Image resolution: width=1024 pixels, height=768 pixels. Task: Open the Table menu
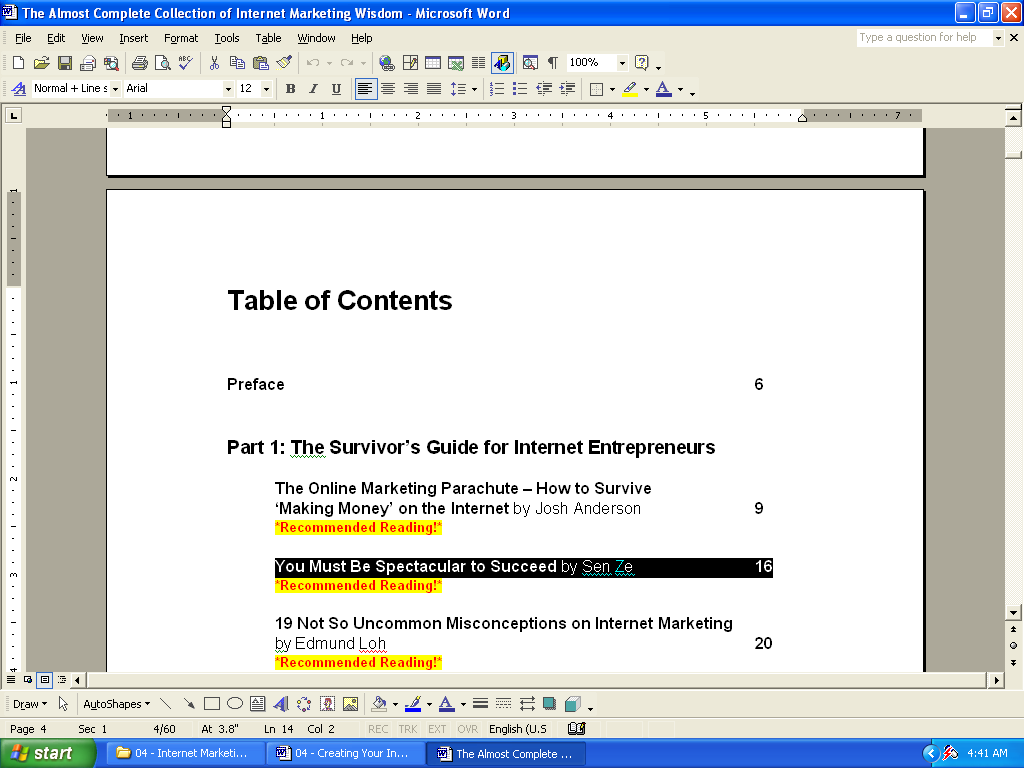click(268, 38)
